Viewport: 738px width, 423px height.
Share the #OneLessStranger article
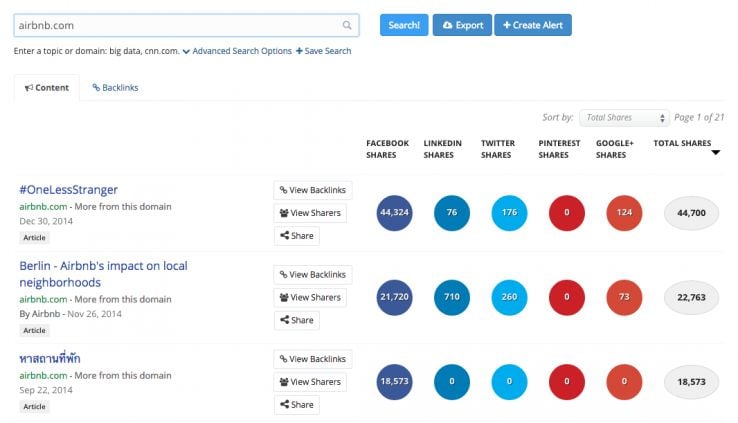(297, 236)
